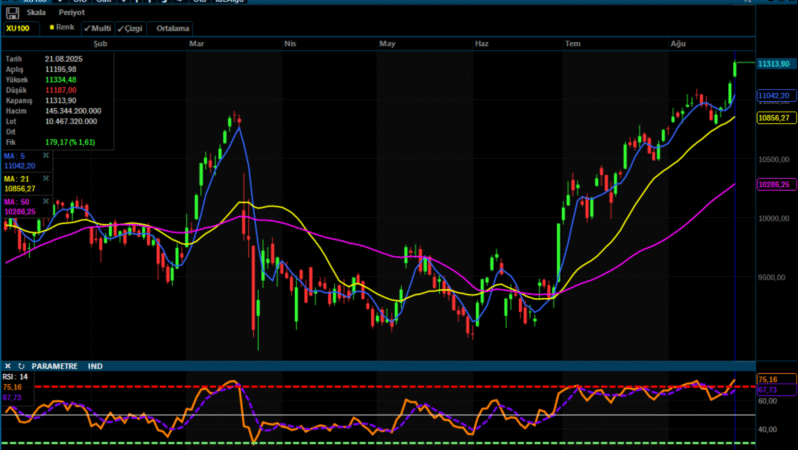Refresh the RSI indicator panel
Image resolution: width=798 pixels, height=450 pixels.
21,366
